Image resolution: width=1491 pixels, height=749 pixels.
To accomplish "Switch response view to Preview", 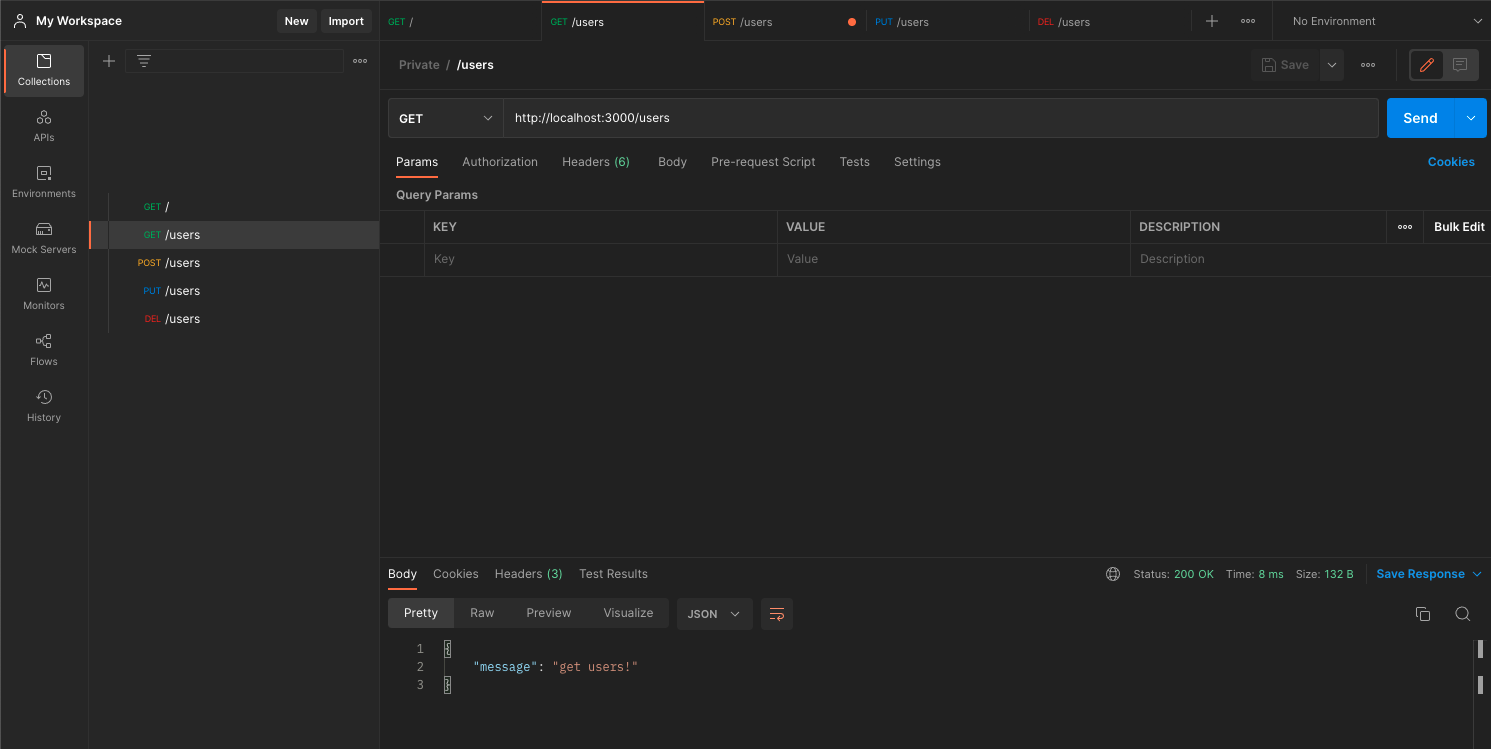I will click(x=549, y=613).
